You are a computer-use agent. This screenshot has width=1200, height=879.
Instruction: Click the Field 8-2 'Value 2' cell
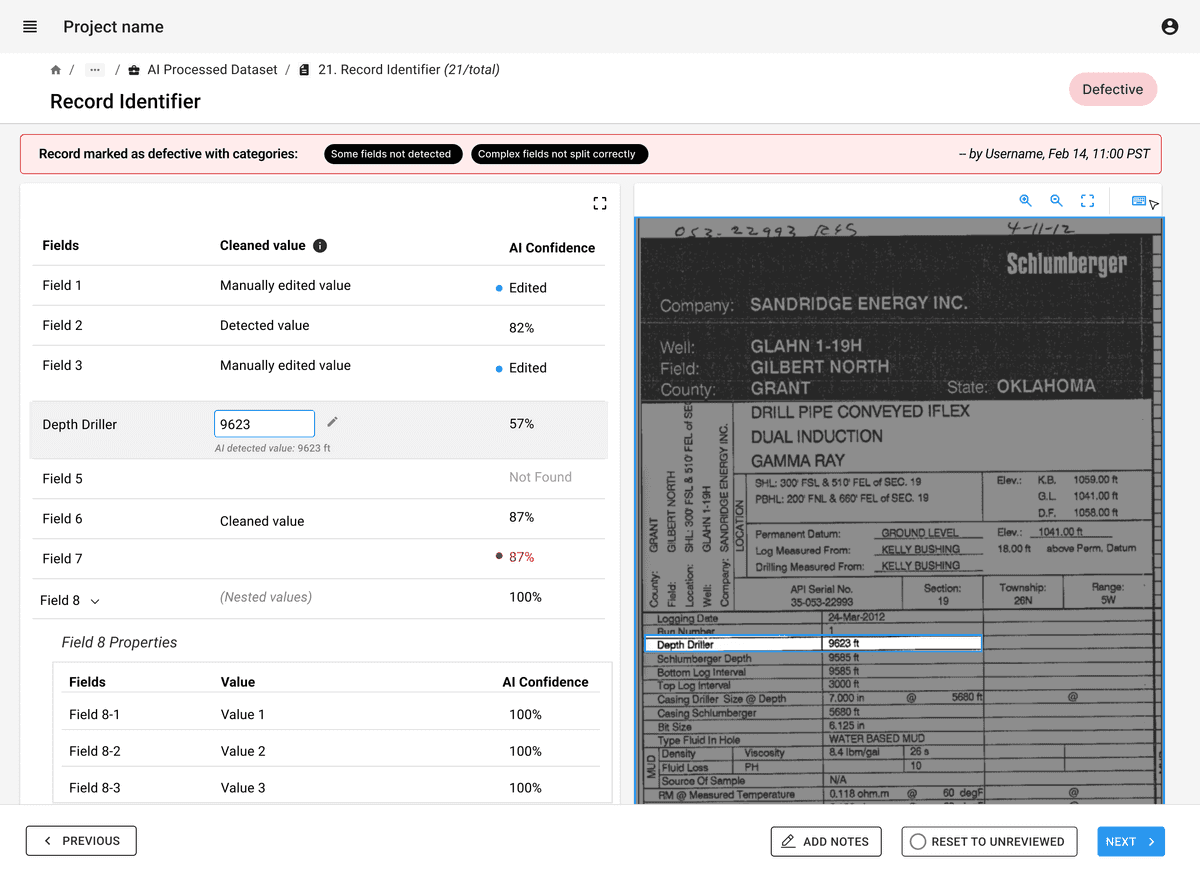(243, 751)
